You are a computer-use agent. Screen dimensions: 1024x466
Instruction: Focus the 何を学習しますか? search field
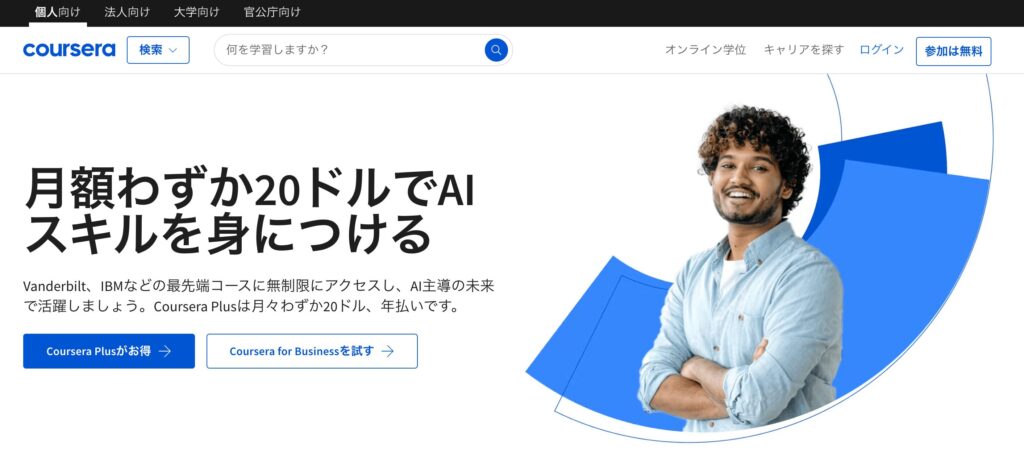(x=353, y=50)
